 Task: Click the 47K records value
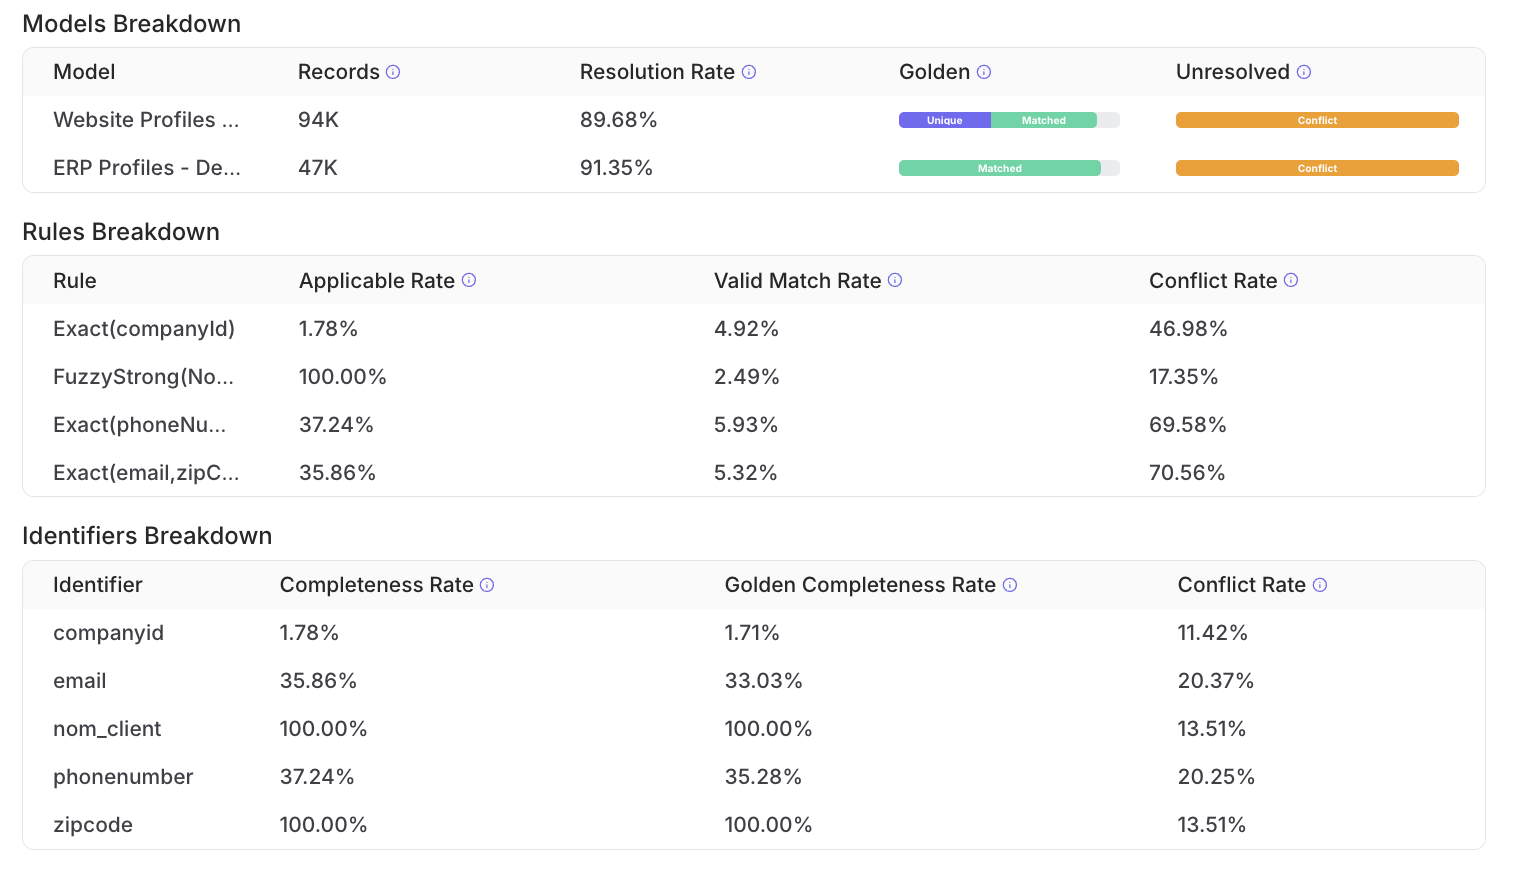click(x=318, y=168)
